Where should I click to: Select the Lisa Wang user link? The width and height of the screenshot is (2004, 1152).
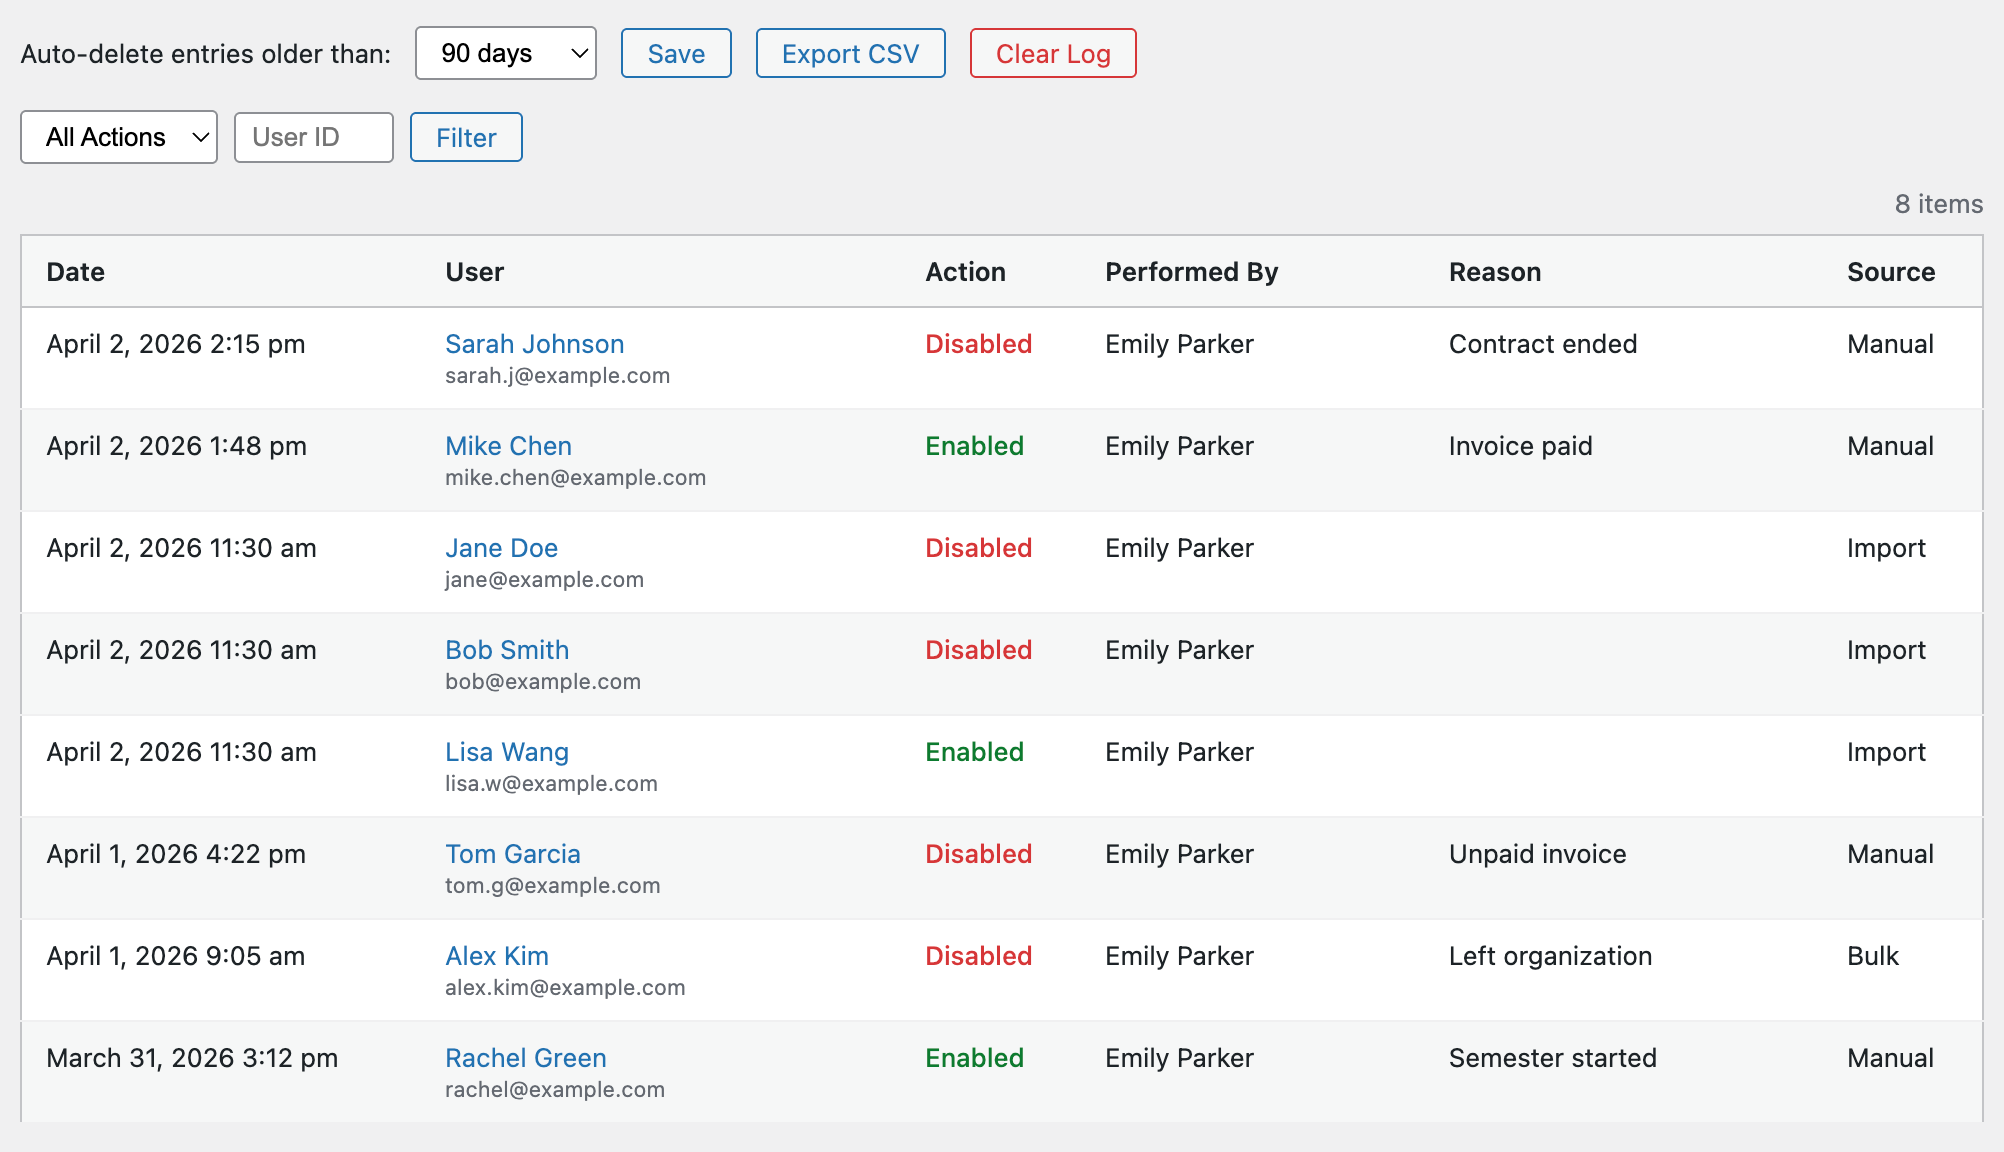507,752
